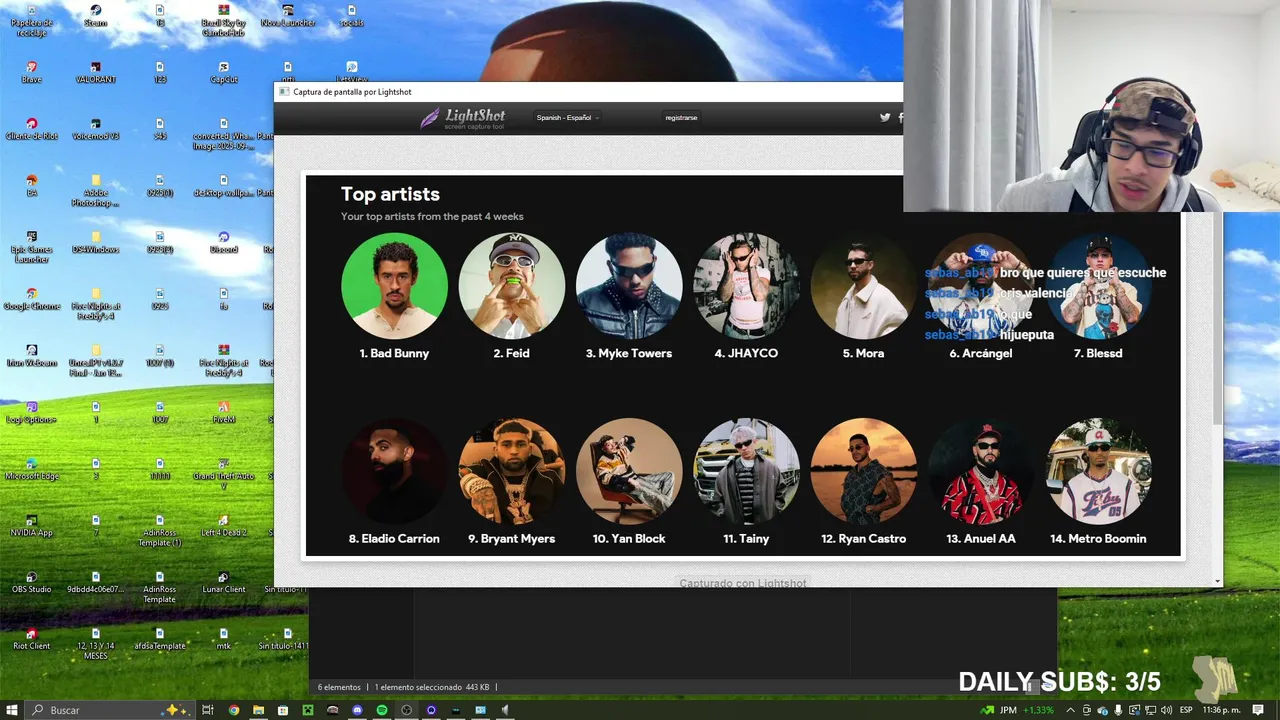The image size is (1280, 720).
Task: Open the Spanish - Español language dropdown
Action: pyautogui.click(x=567, y=118)
